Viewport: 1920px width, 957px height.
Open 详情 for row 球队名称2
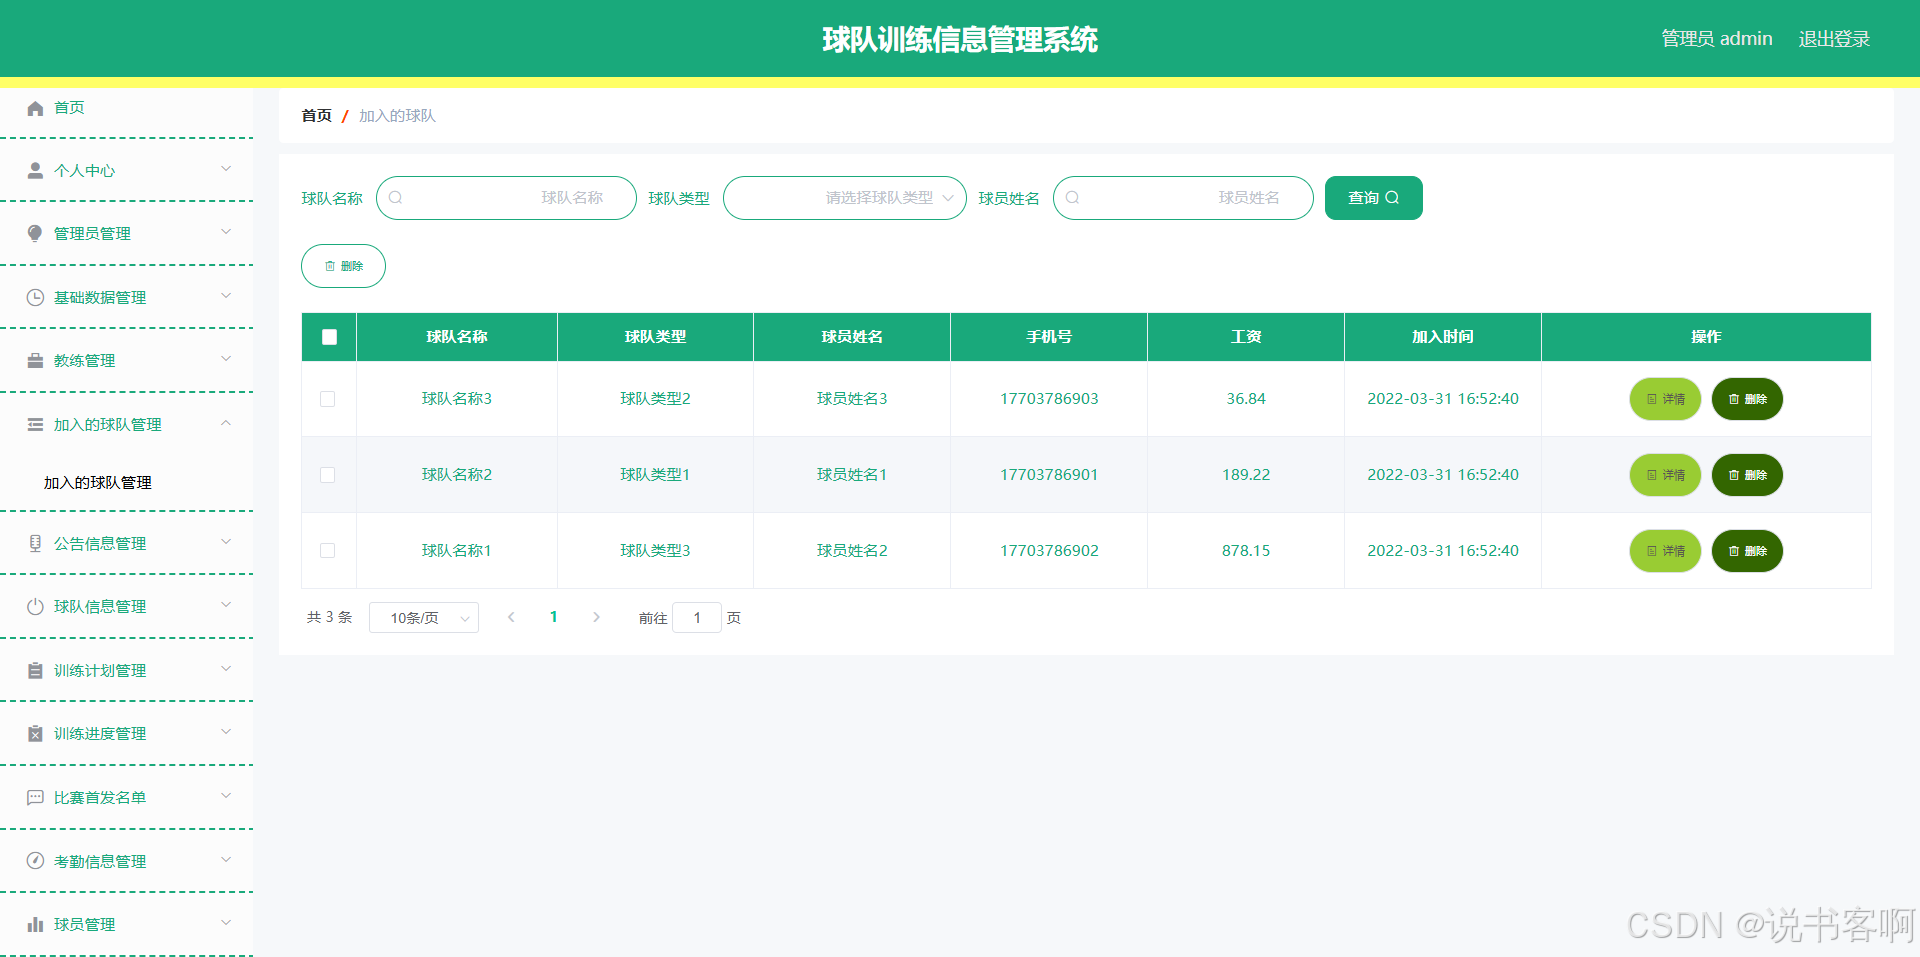(x=1665, y=475)
